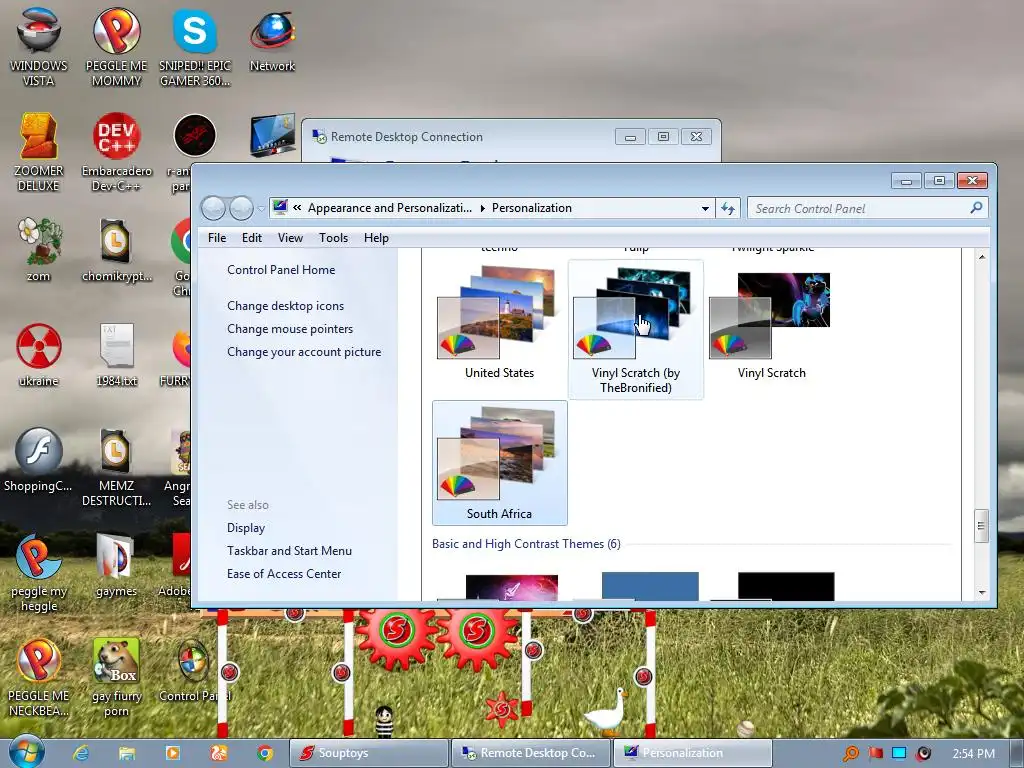This screenshot has height=768, width=1024.
Task: Select the Vinyl Scratch theme
Action: click(x=771, y=323)
